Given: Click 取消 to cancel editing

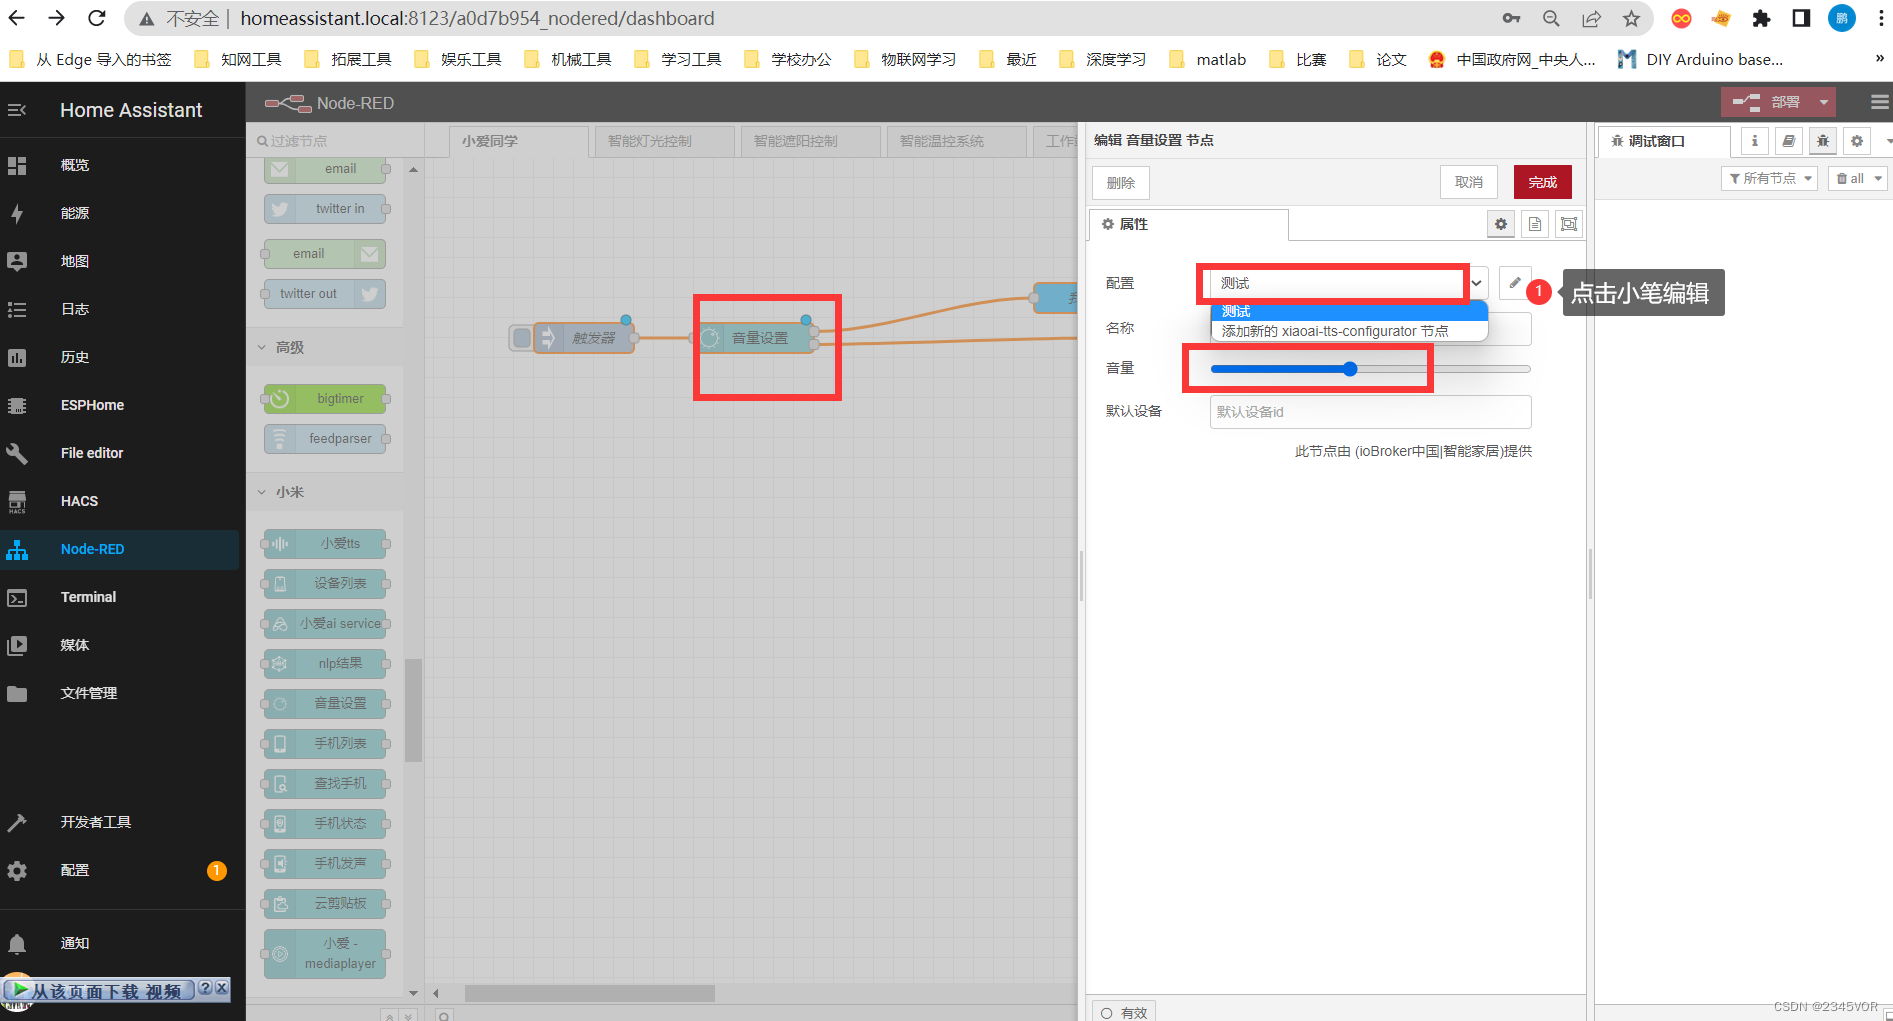Looking at the screenshot, I should [1469, 182].
